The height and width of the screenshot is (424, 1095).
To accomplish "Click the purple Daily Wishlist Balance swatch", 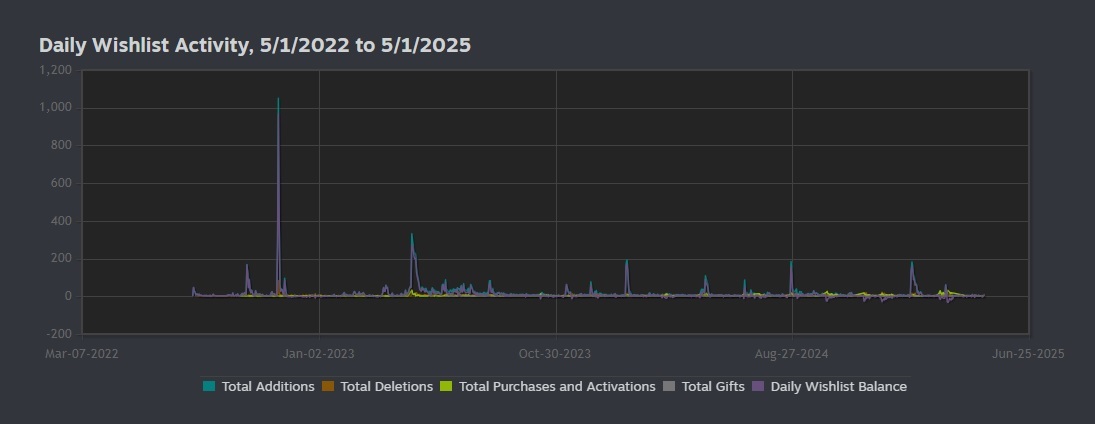I will tap(758, 386).
